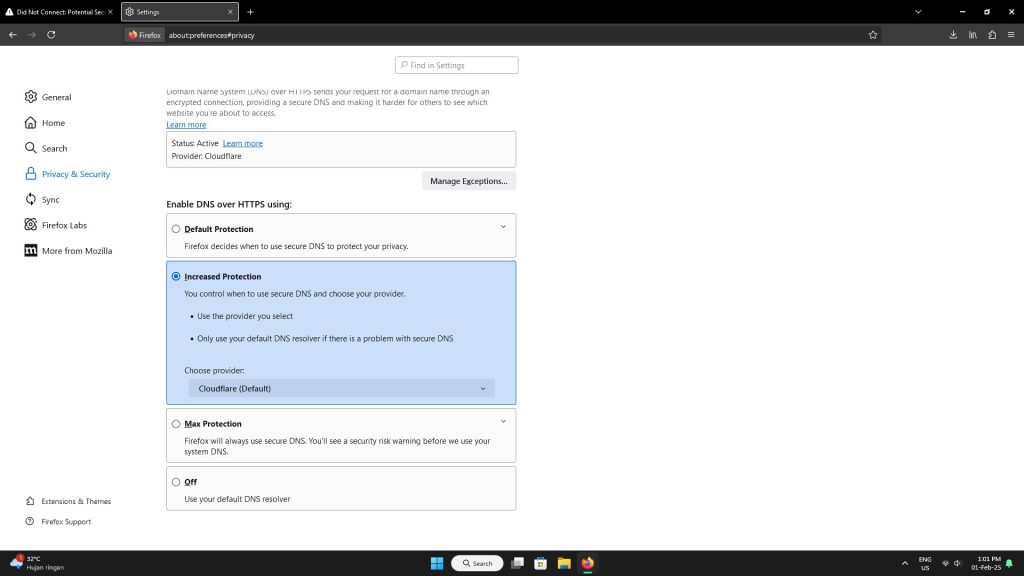Expand the Default Protection details chevron

(503, 227)
